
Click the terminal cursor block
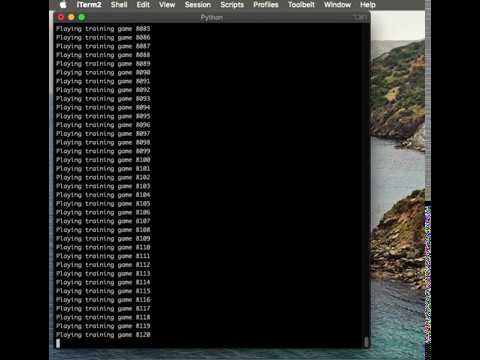58,343
